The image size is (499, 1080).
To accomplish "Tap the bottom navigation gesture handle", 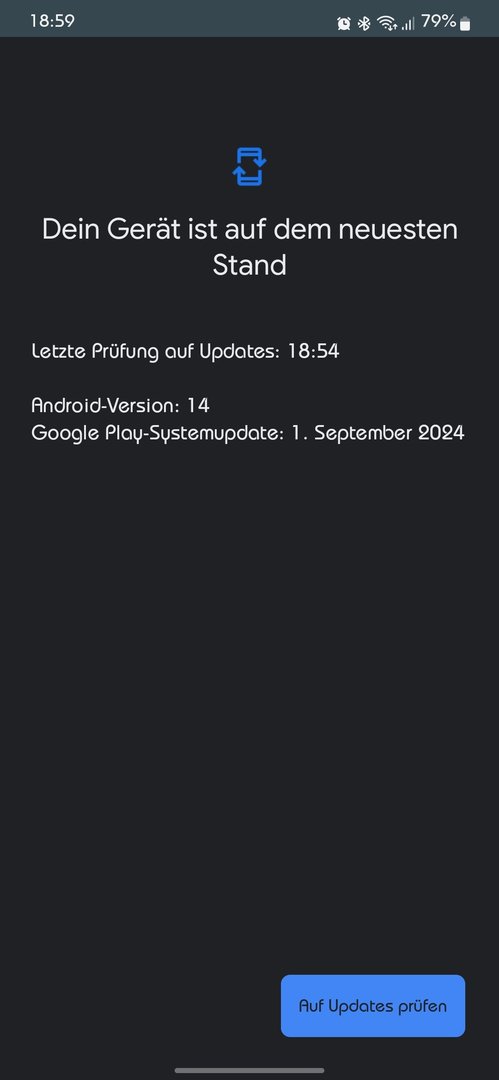I will [x=250, y=1070].
